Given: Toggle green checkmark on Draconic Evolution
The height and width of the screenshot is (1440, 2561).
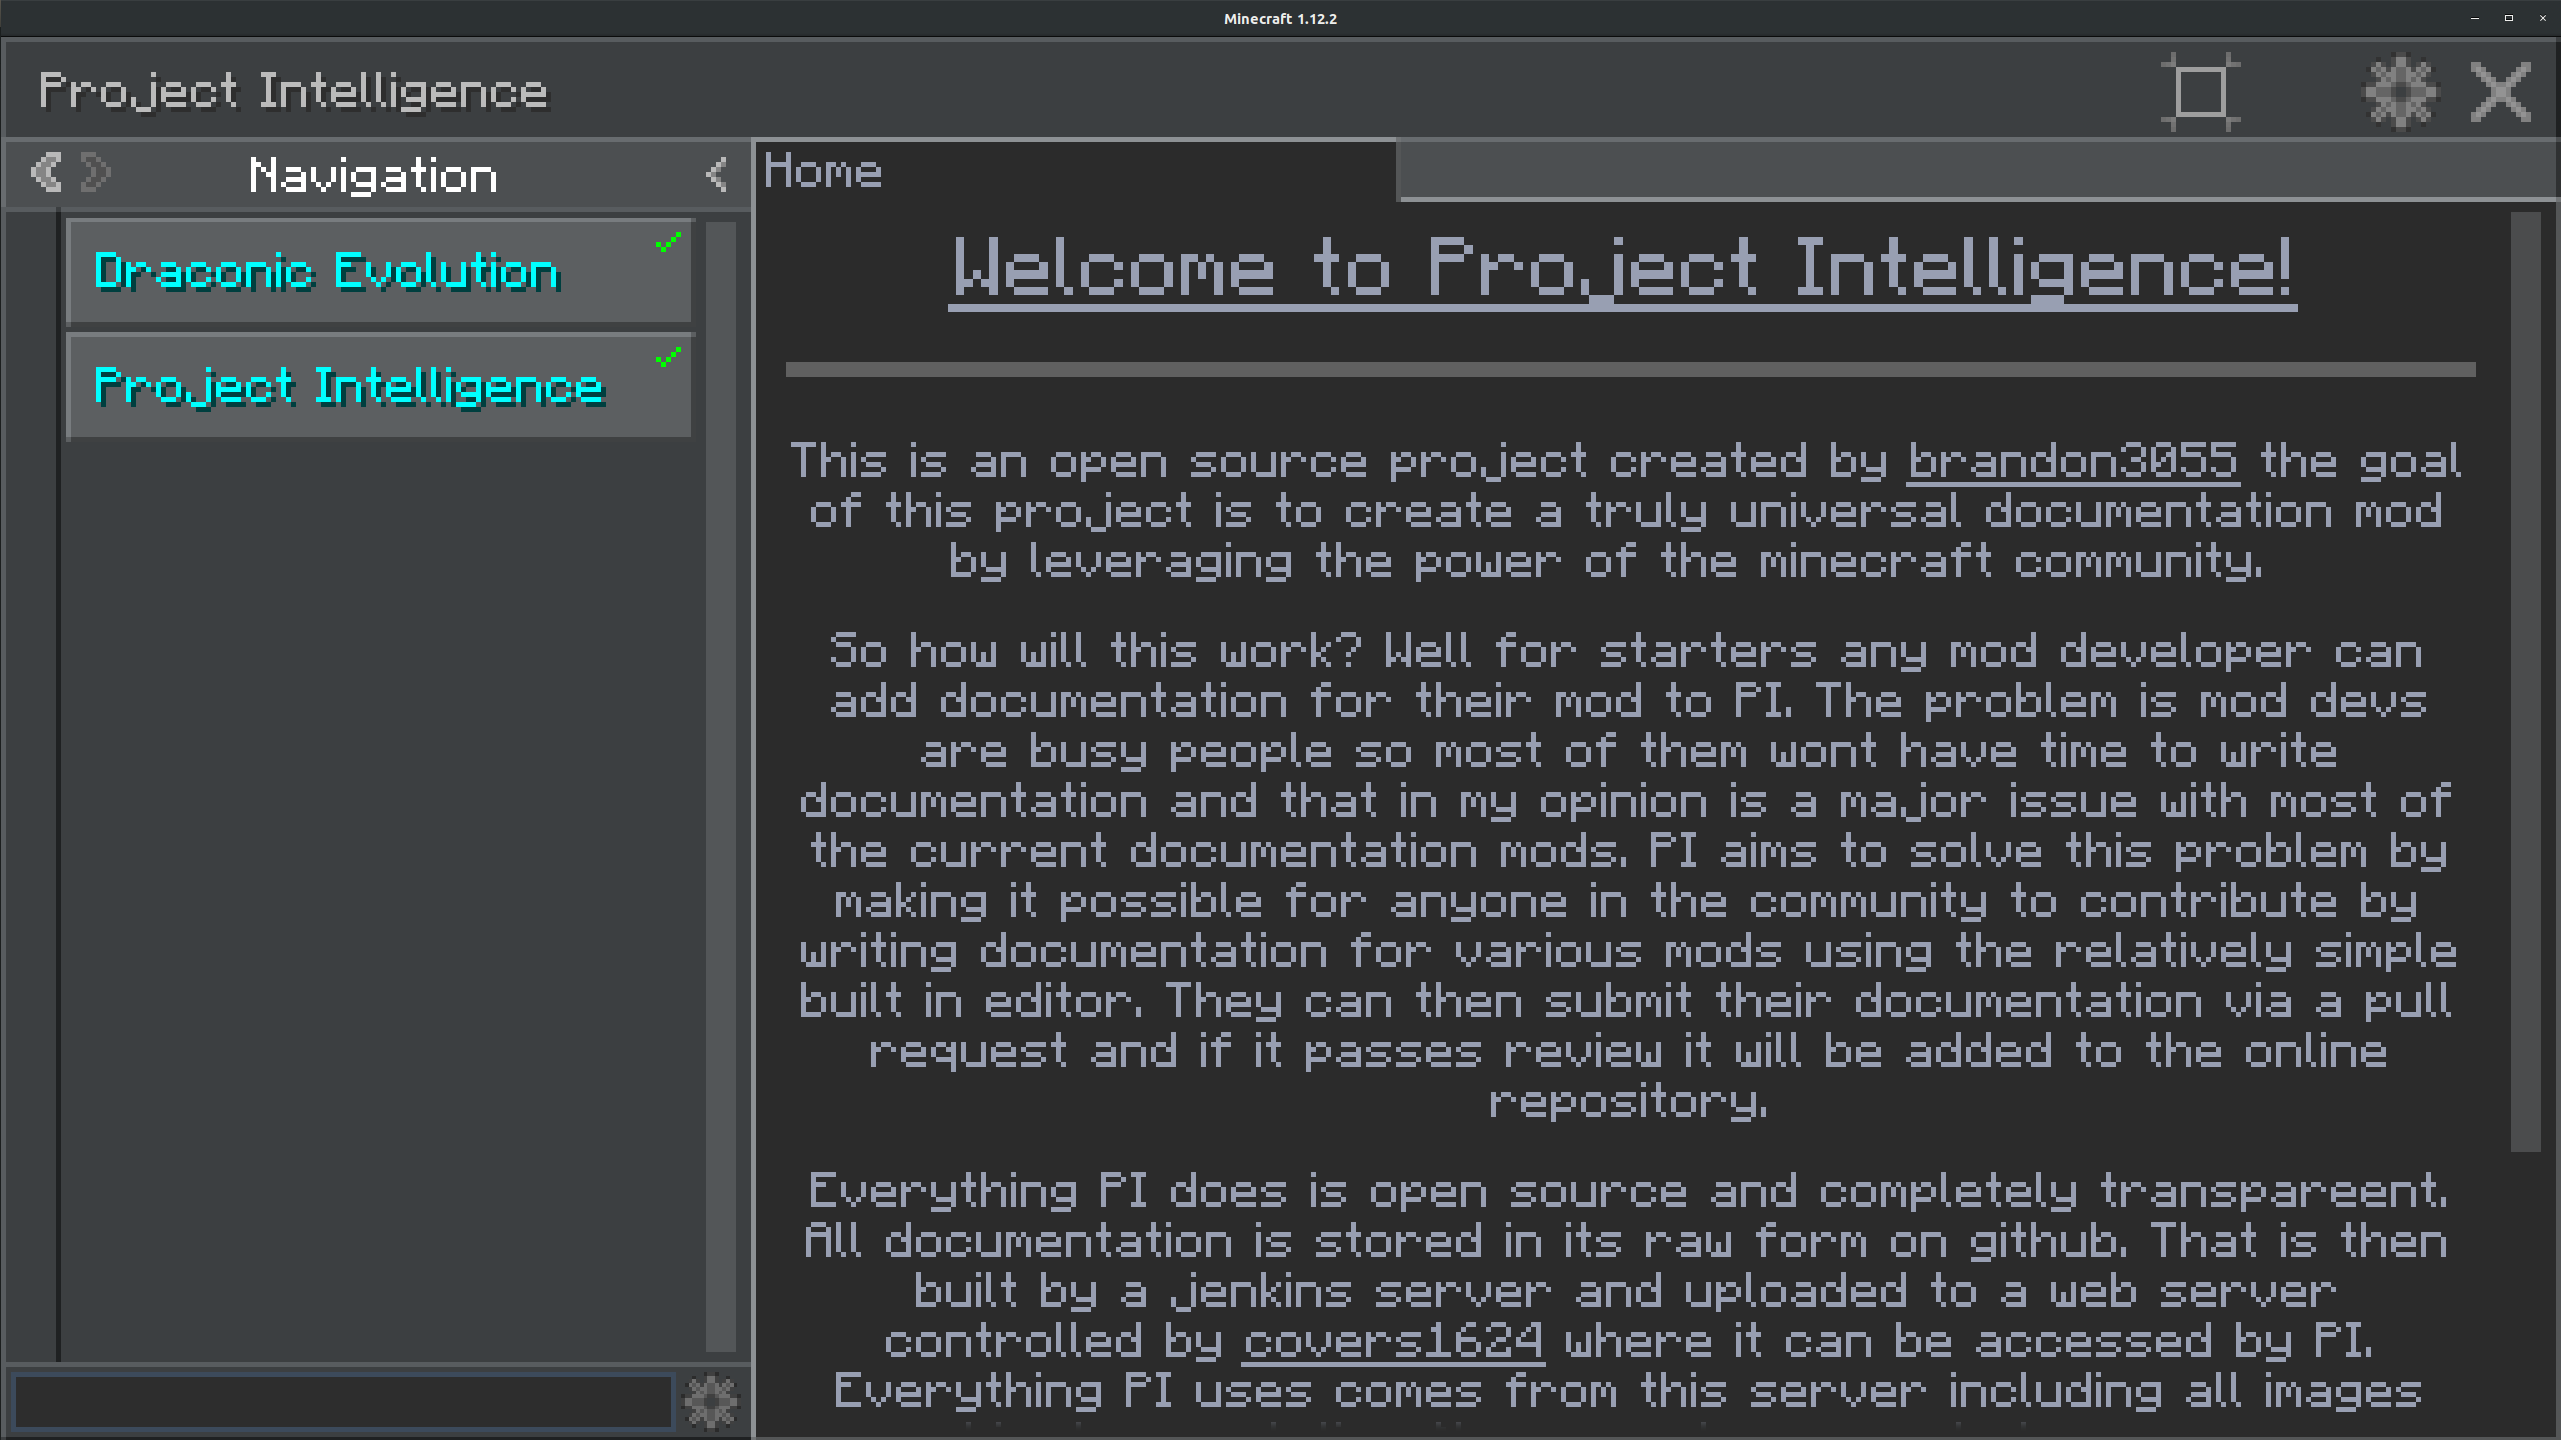Looking at the screenshot, I should [668, 242].
